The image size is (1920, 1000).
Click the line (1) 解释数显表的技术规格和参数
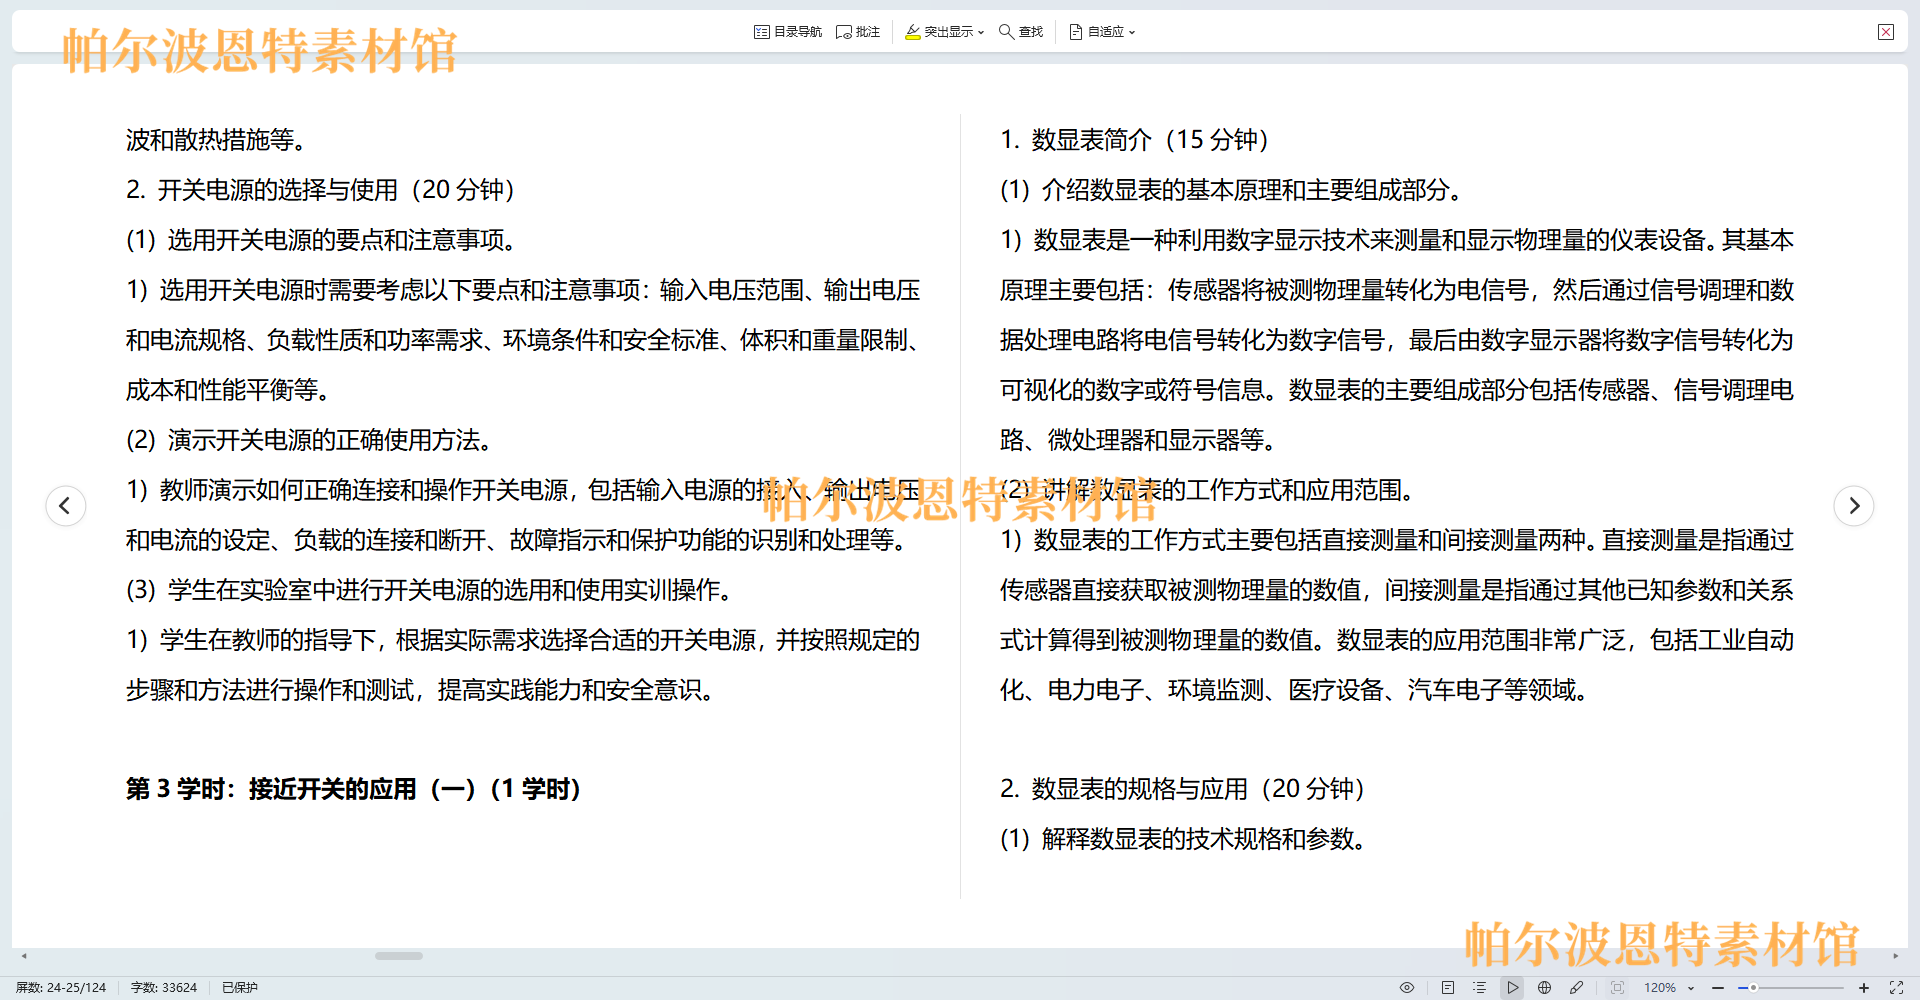(1185, 839)
